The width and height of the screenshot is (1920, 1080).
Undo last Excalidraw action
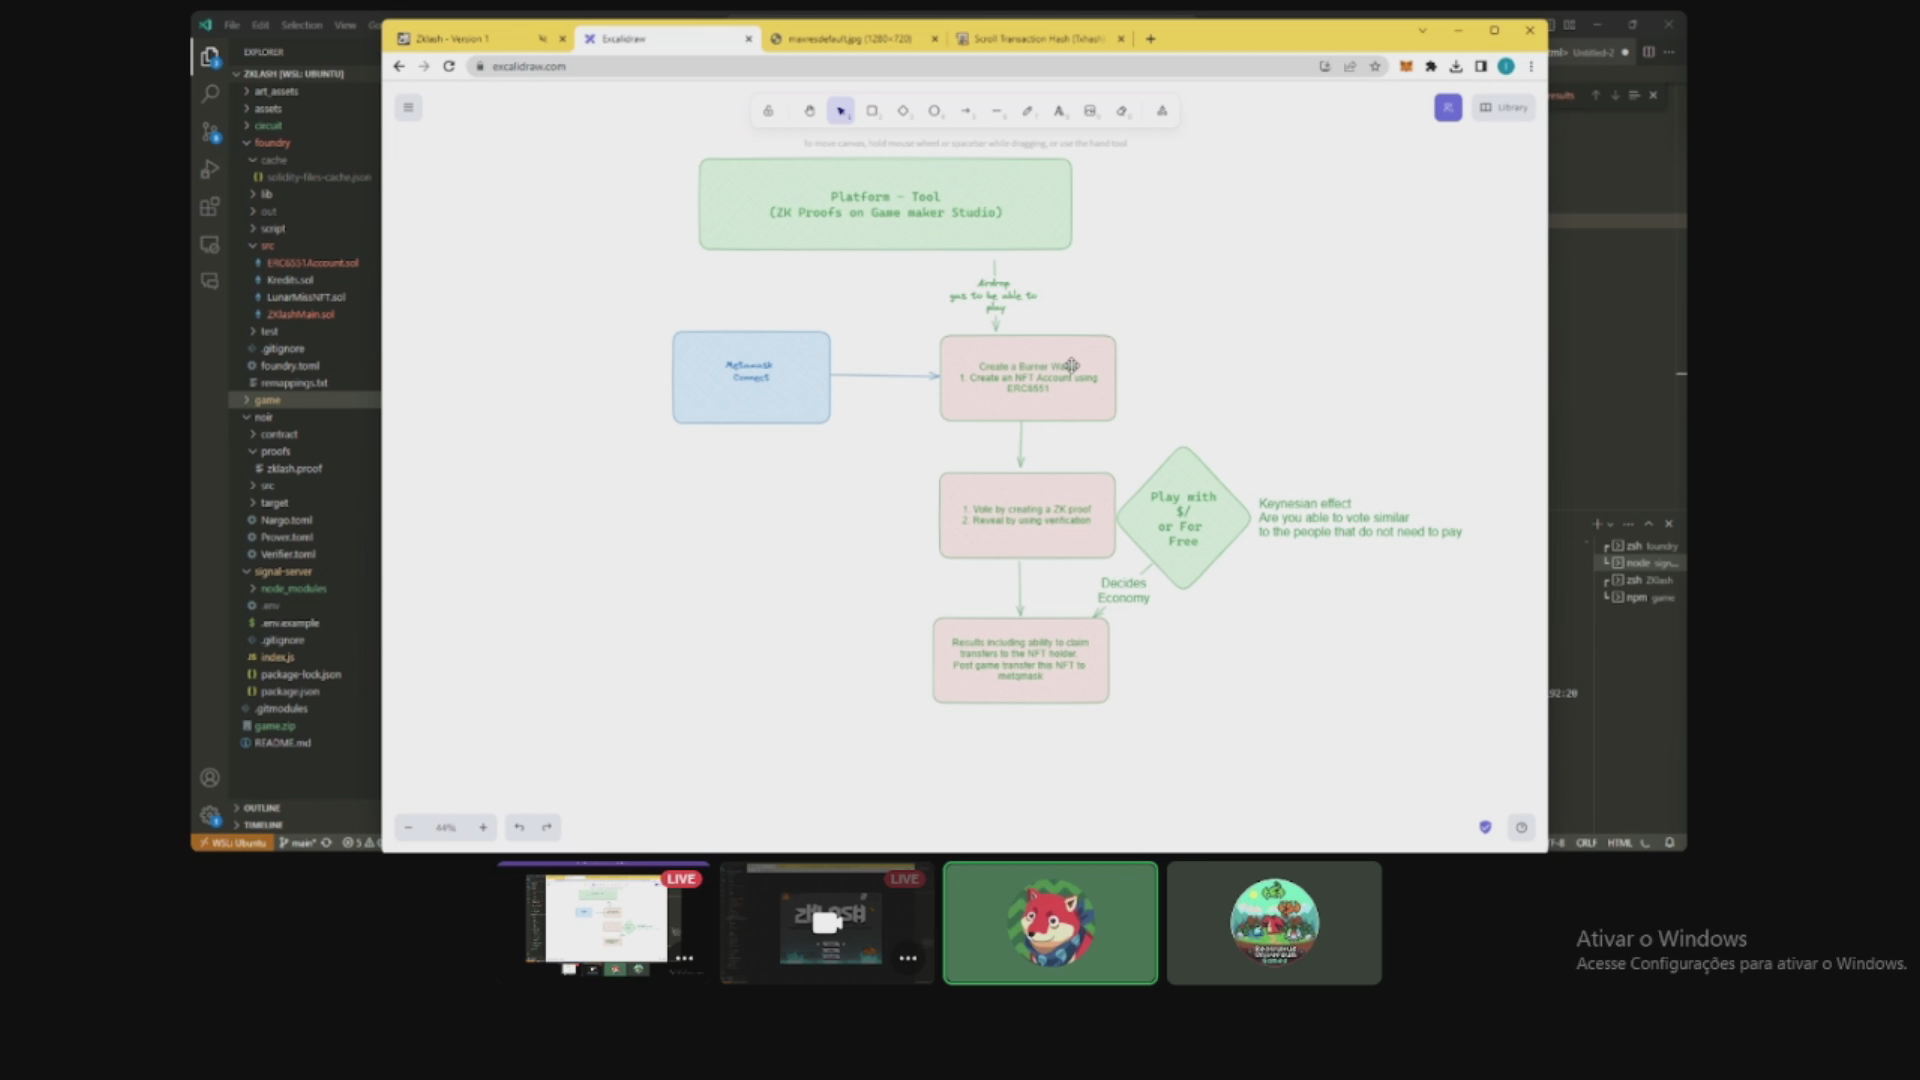pyautogui.click(x=519, y=827)
